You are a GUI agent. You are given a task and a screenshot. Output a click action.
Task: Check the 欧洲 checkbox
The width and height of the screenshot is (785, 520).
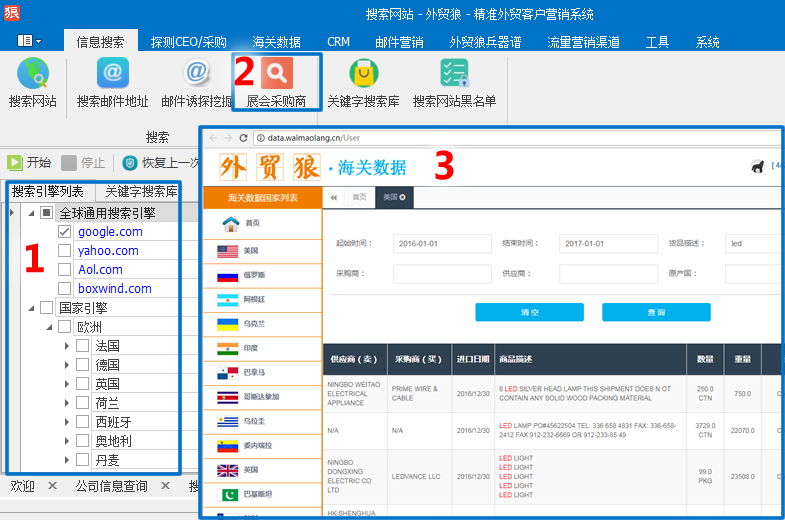pyautogui.click(x=65, y=326)
